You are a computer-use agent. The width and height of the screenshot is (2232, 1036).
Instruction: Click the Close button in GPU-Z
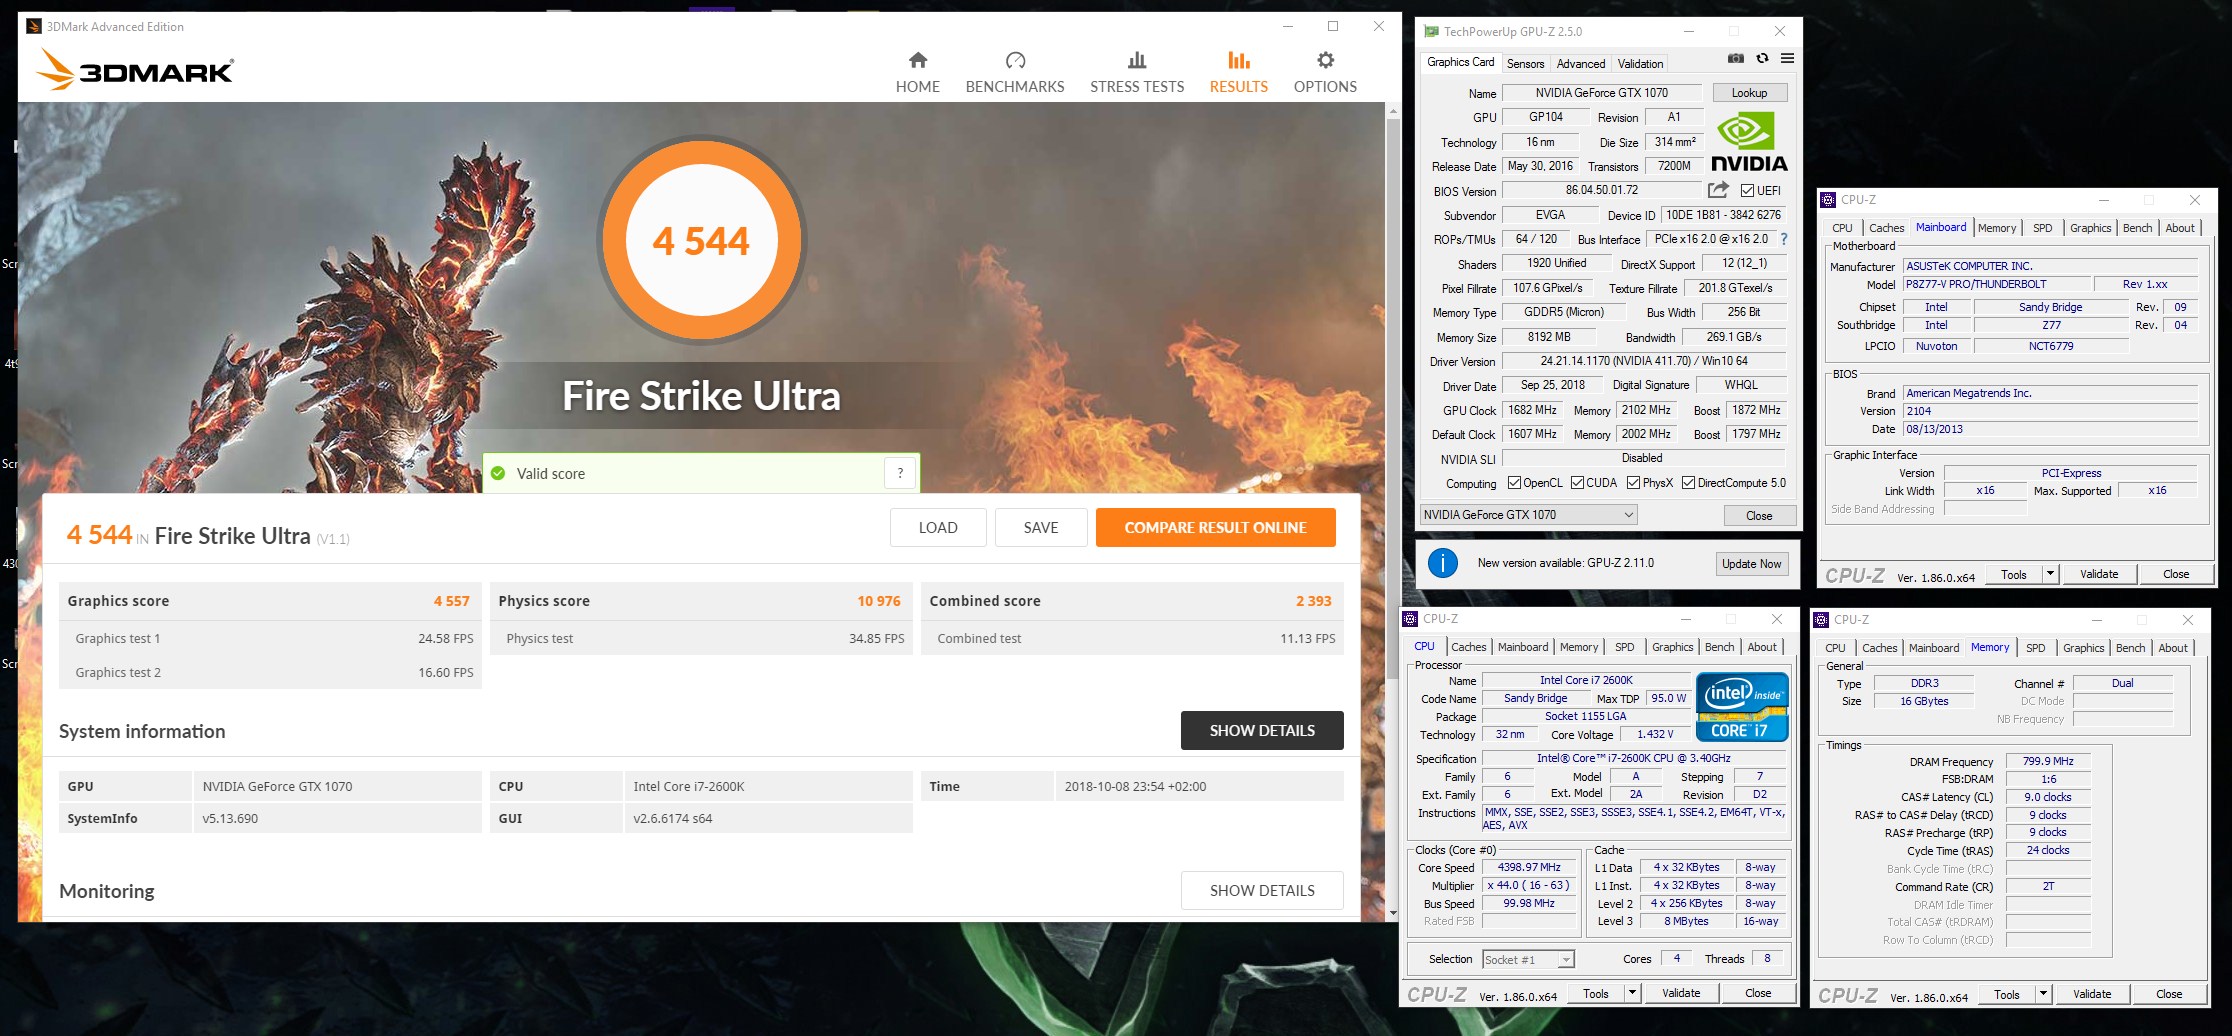pyautogui.click(x=1759, y=516)
